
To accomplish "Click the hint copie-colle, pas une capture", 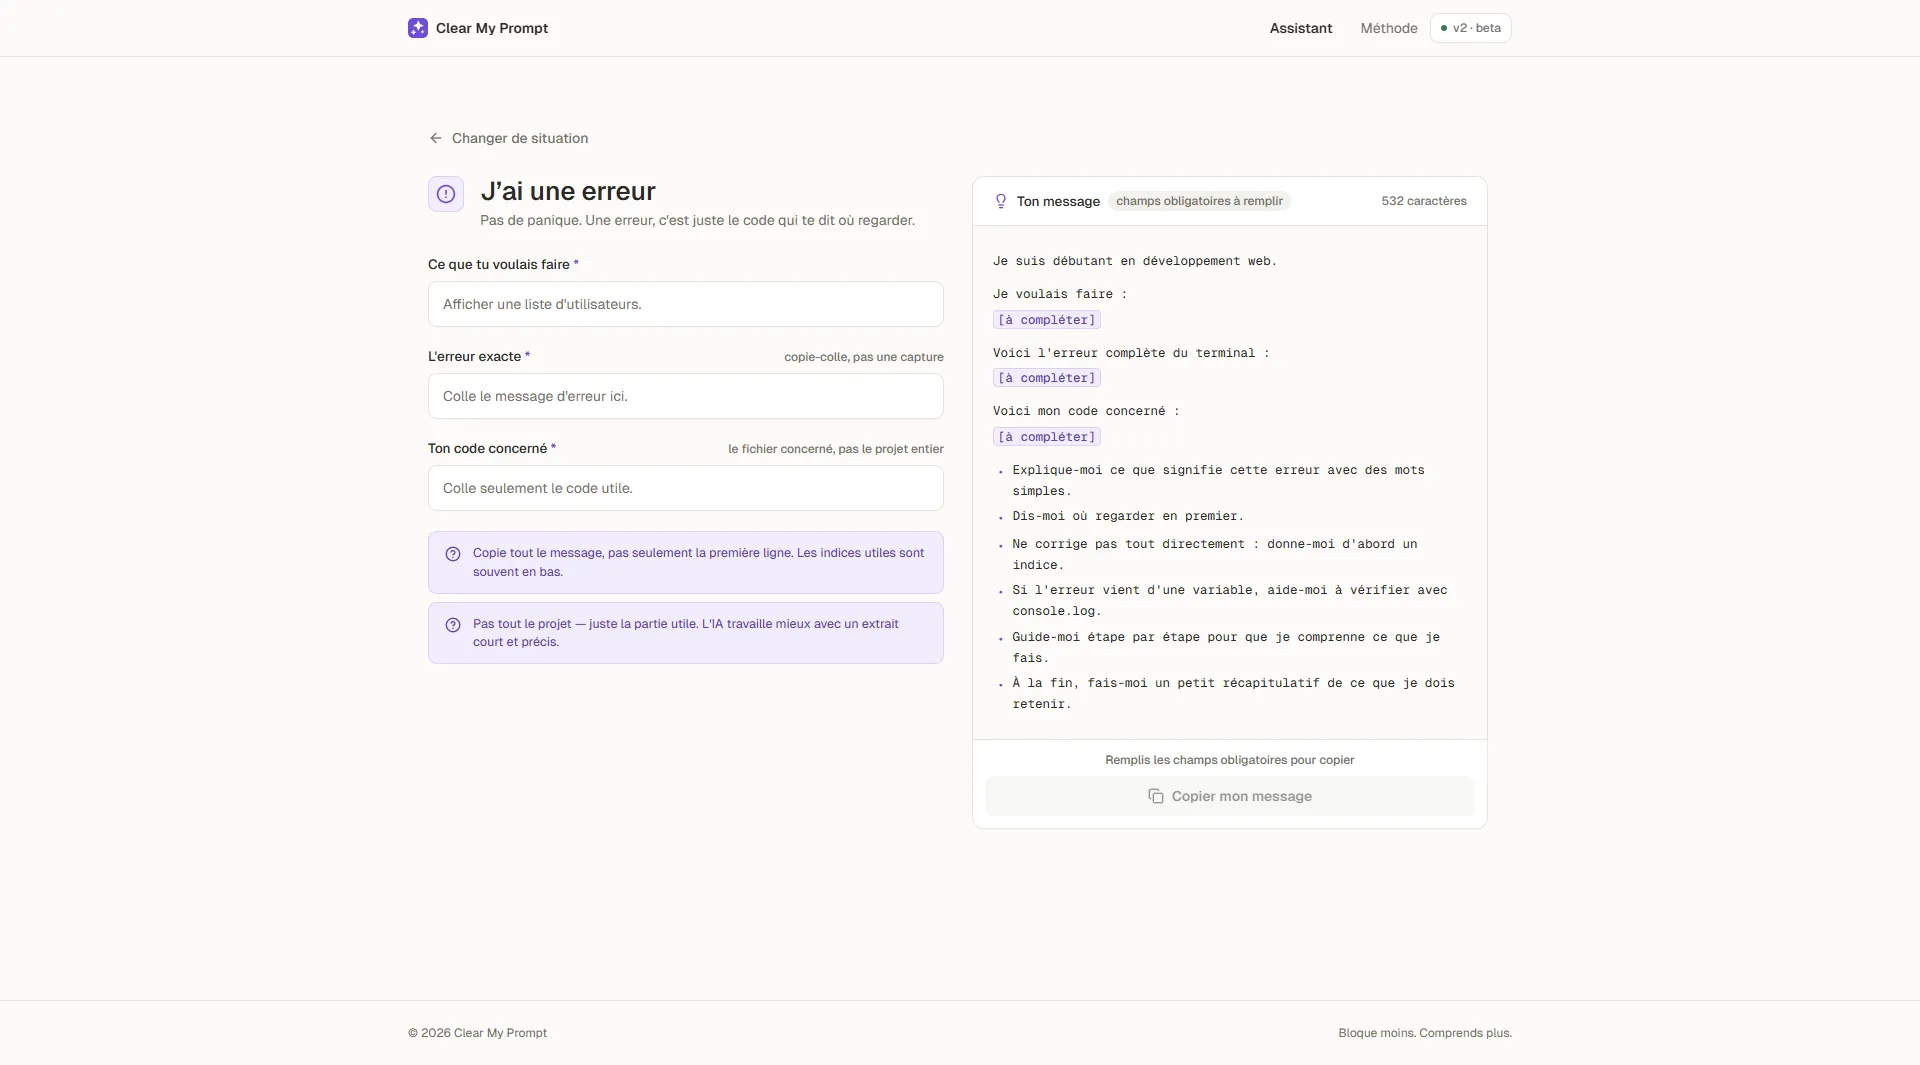I will pos(864,357).
